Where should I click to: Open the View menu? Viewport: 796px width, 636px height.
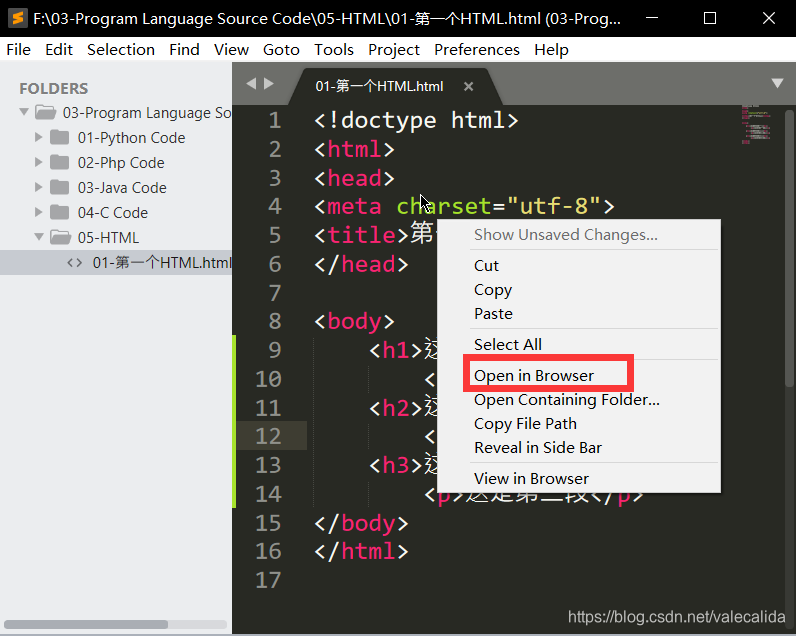pos(231,50)
